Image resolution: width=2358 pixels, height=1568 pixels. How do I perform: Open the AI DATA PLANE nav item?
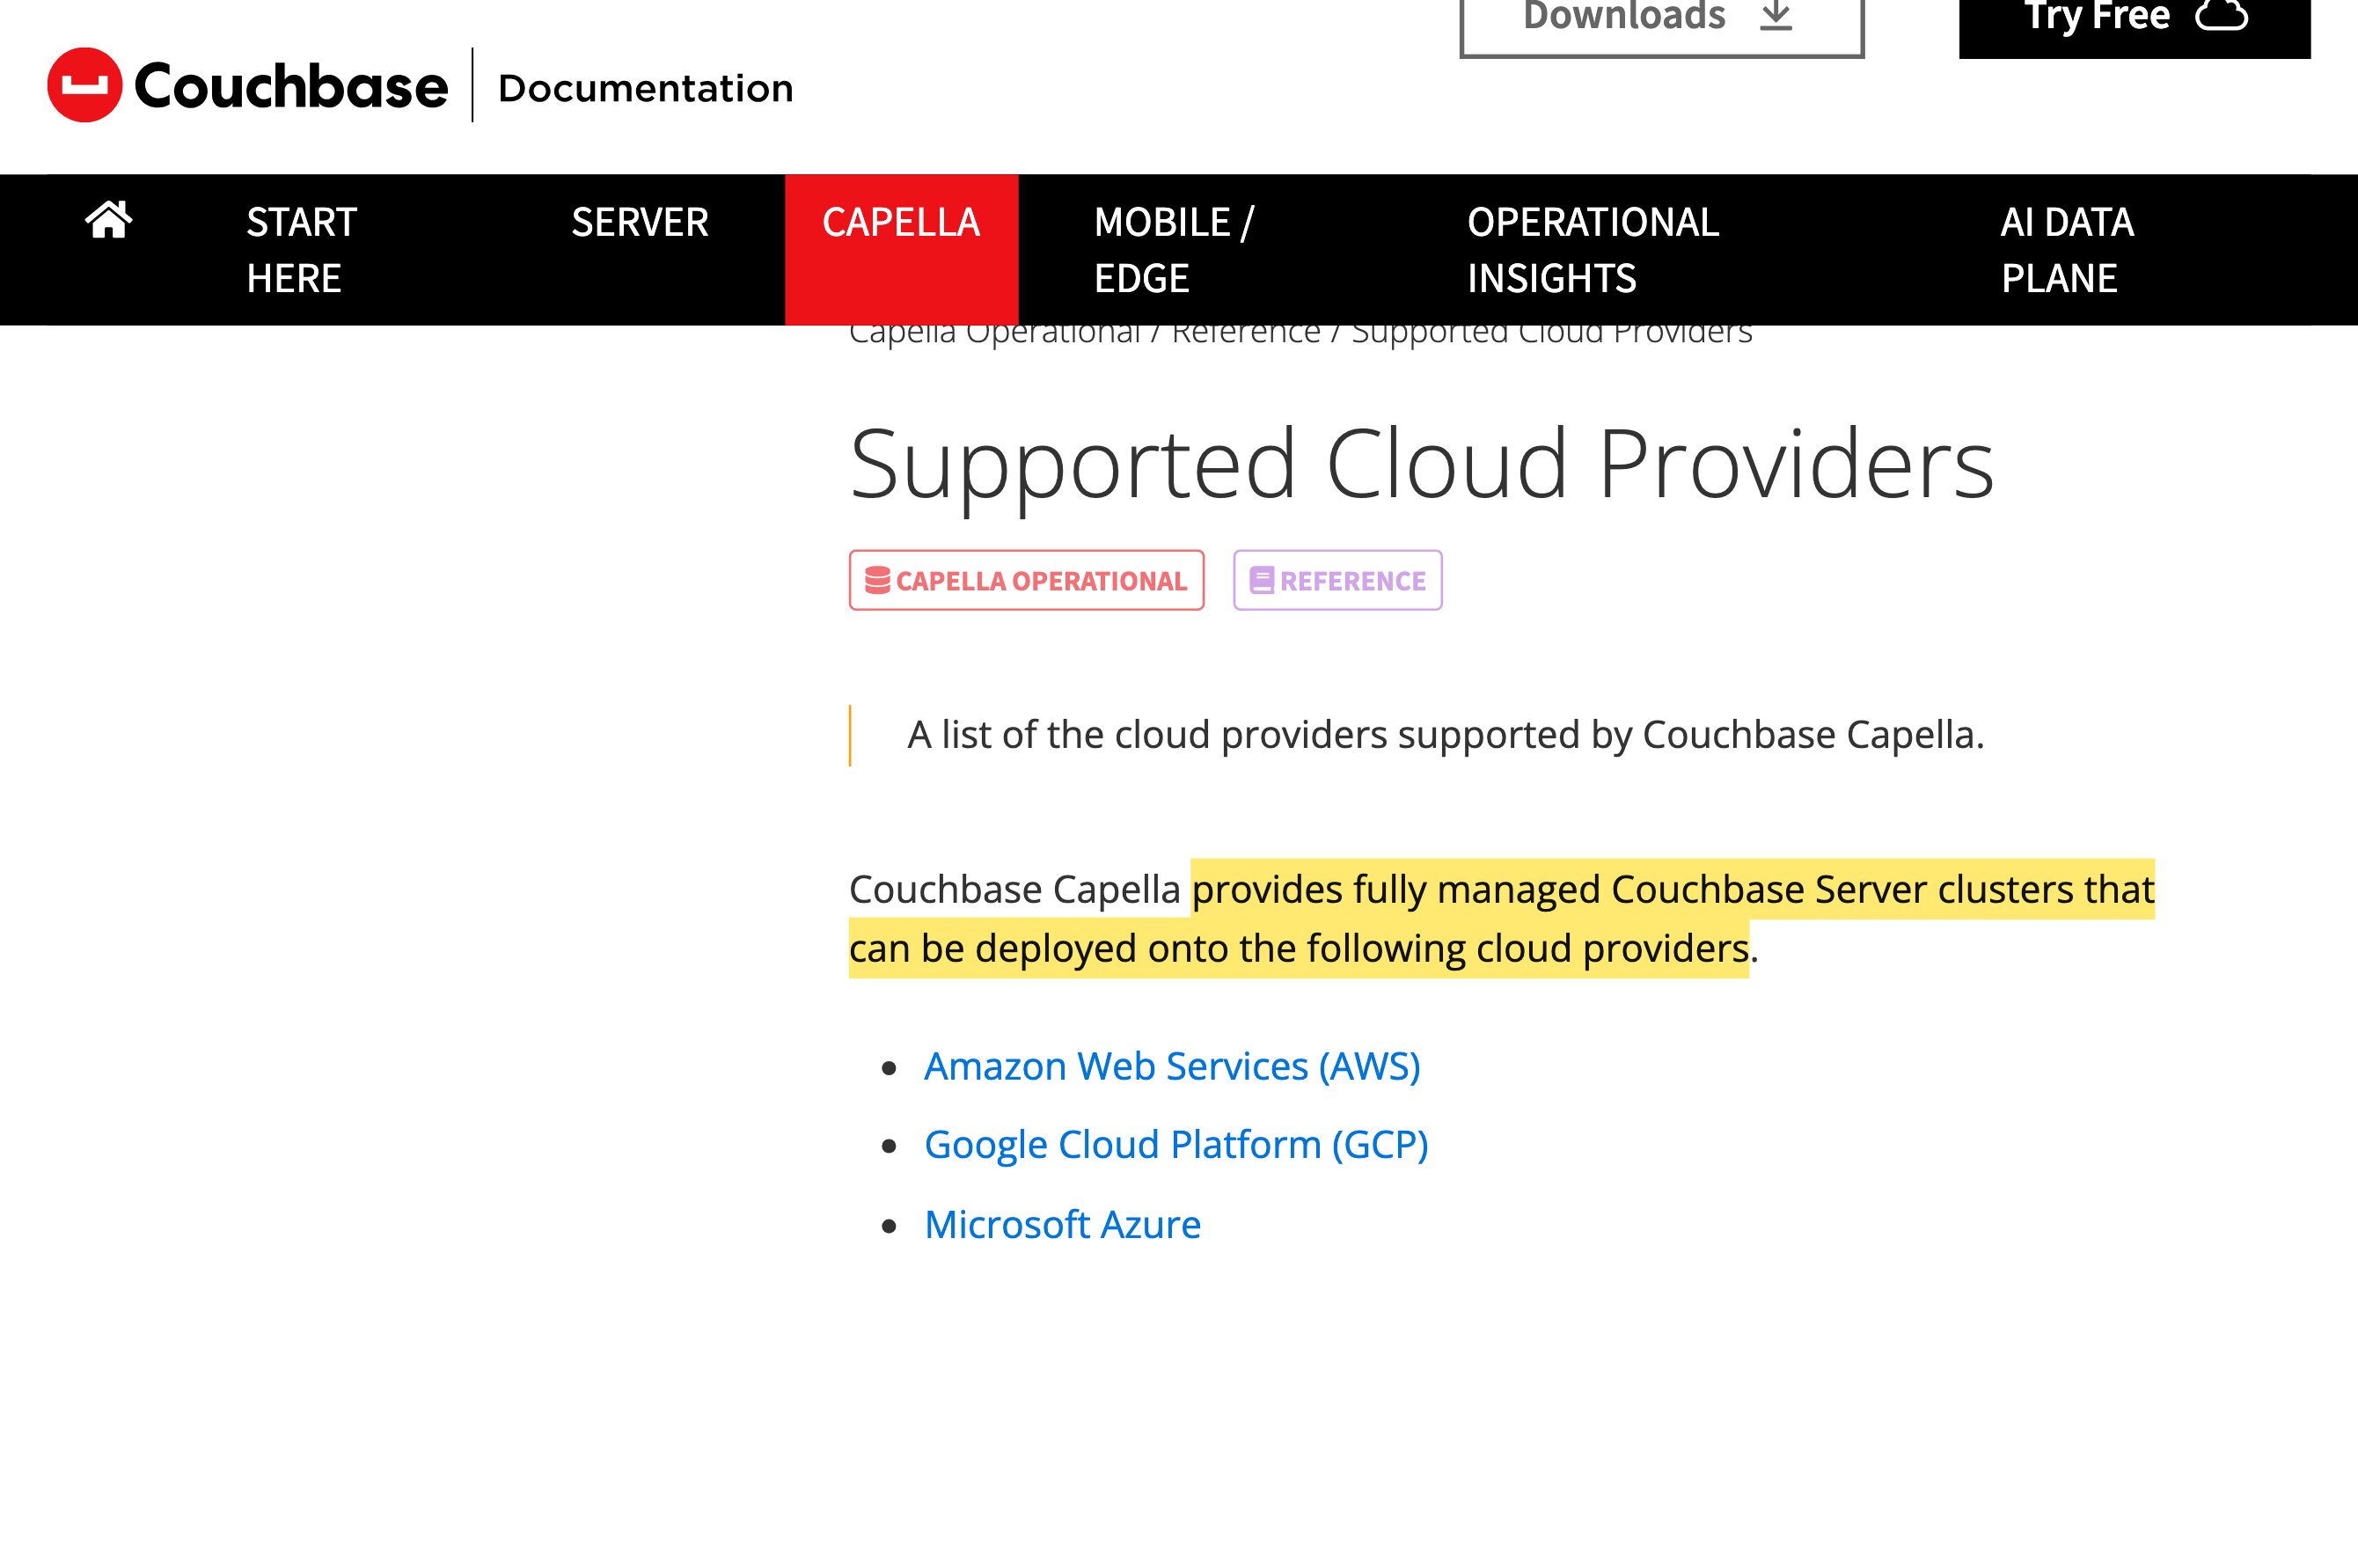(2067, 250)
